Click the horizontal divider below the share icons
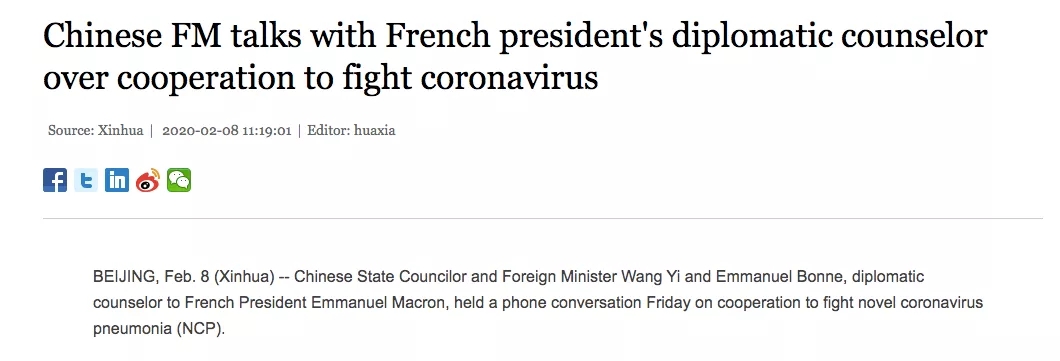 pos(543,218)
